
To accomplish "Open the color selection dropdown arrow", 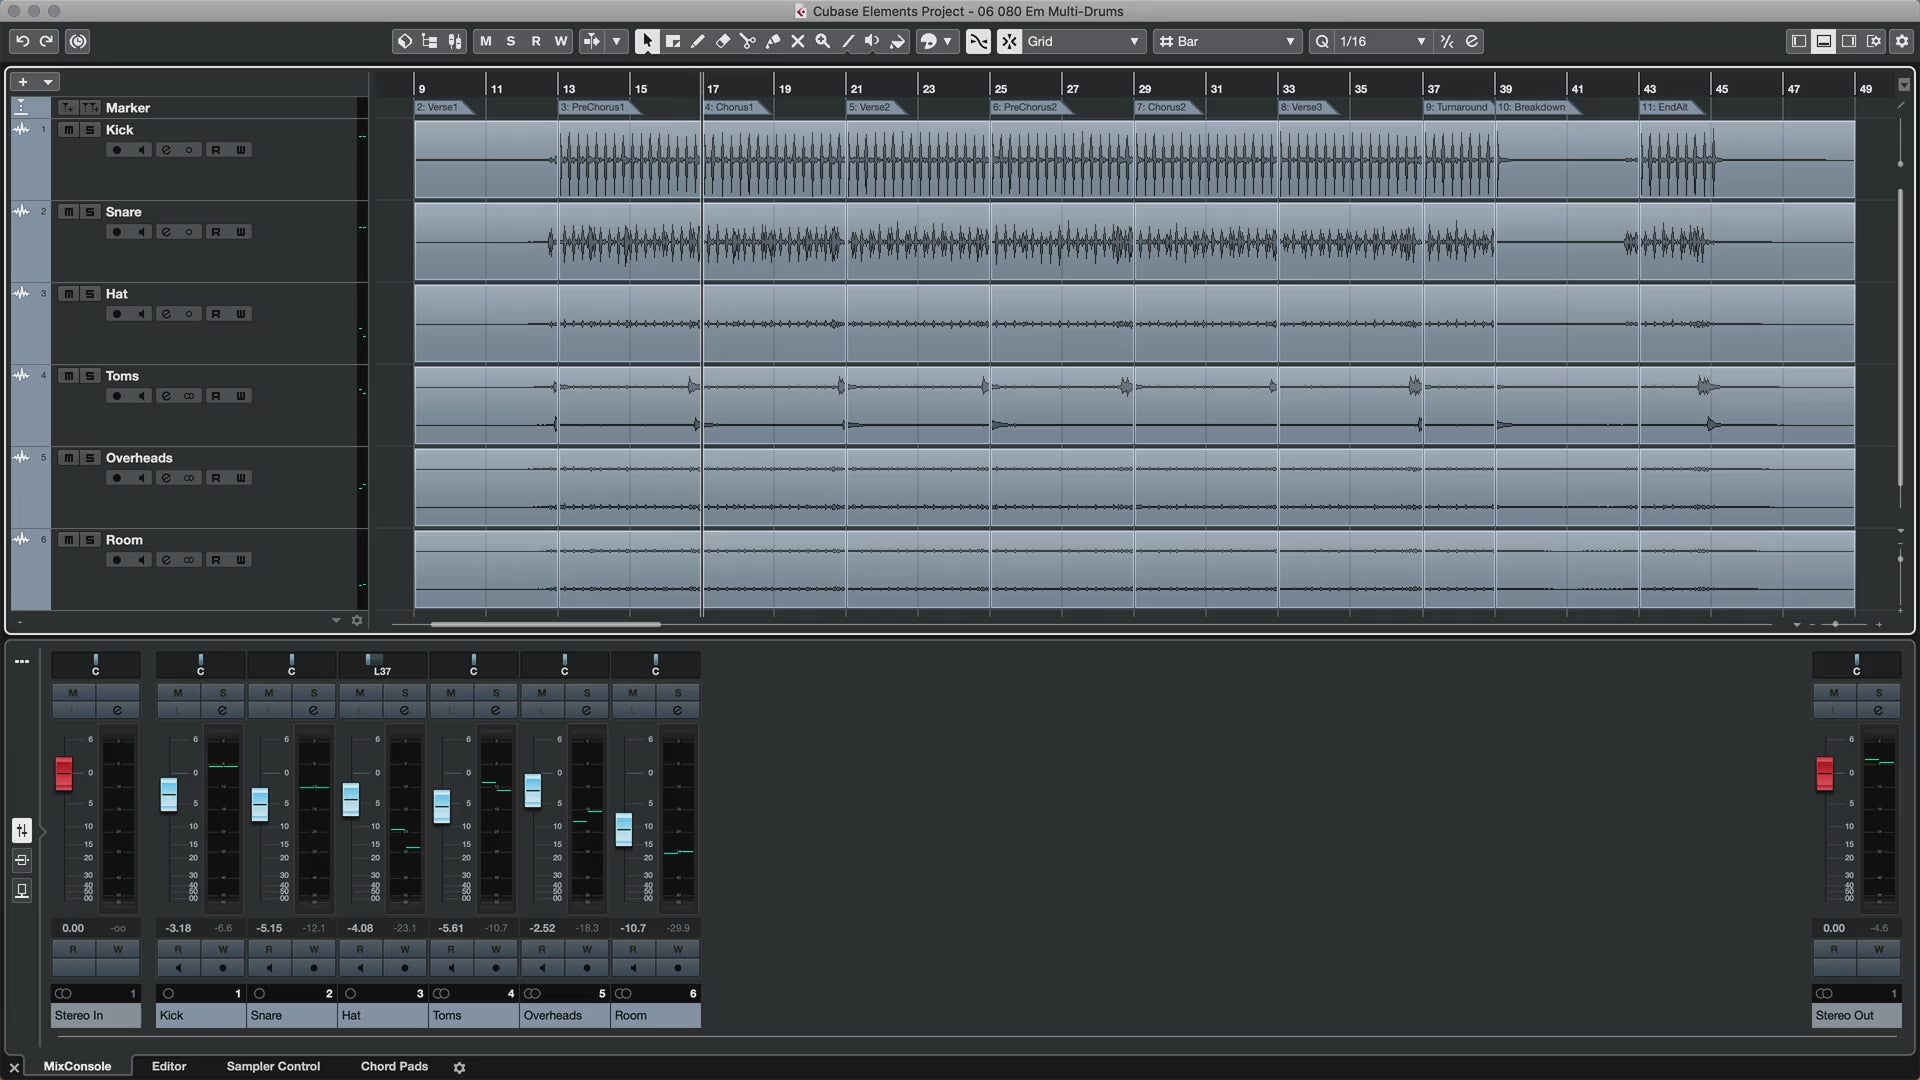I will point(947,41).
